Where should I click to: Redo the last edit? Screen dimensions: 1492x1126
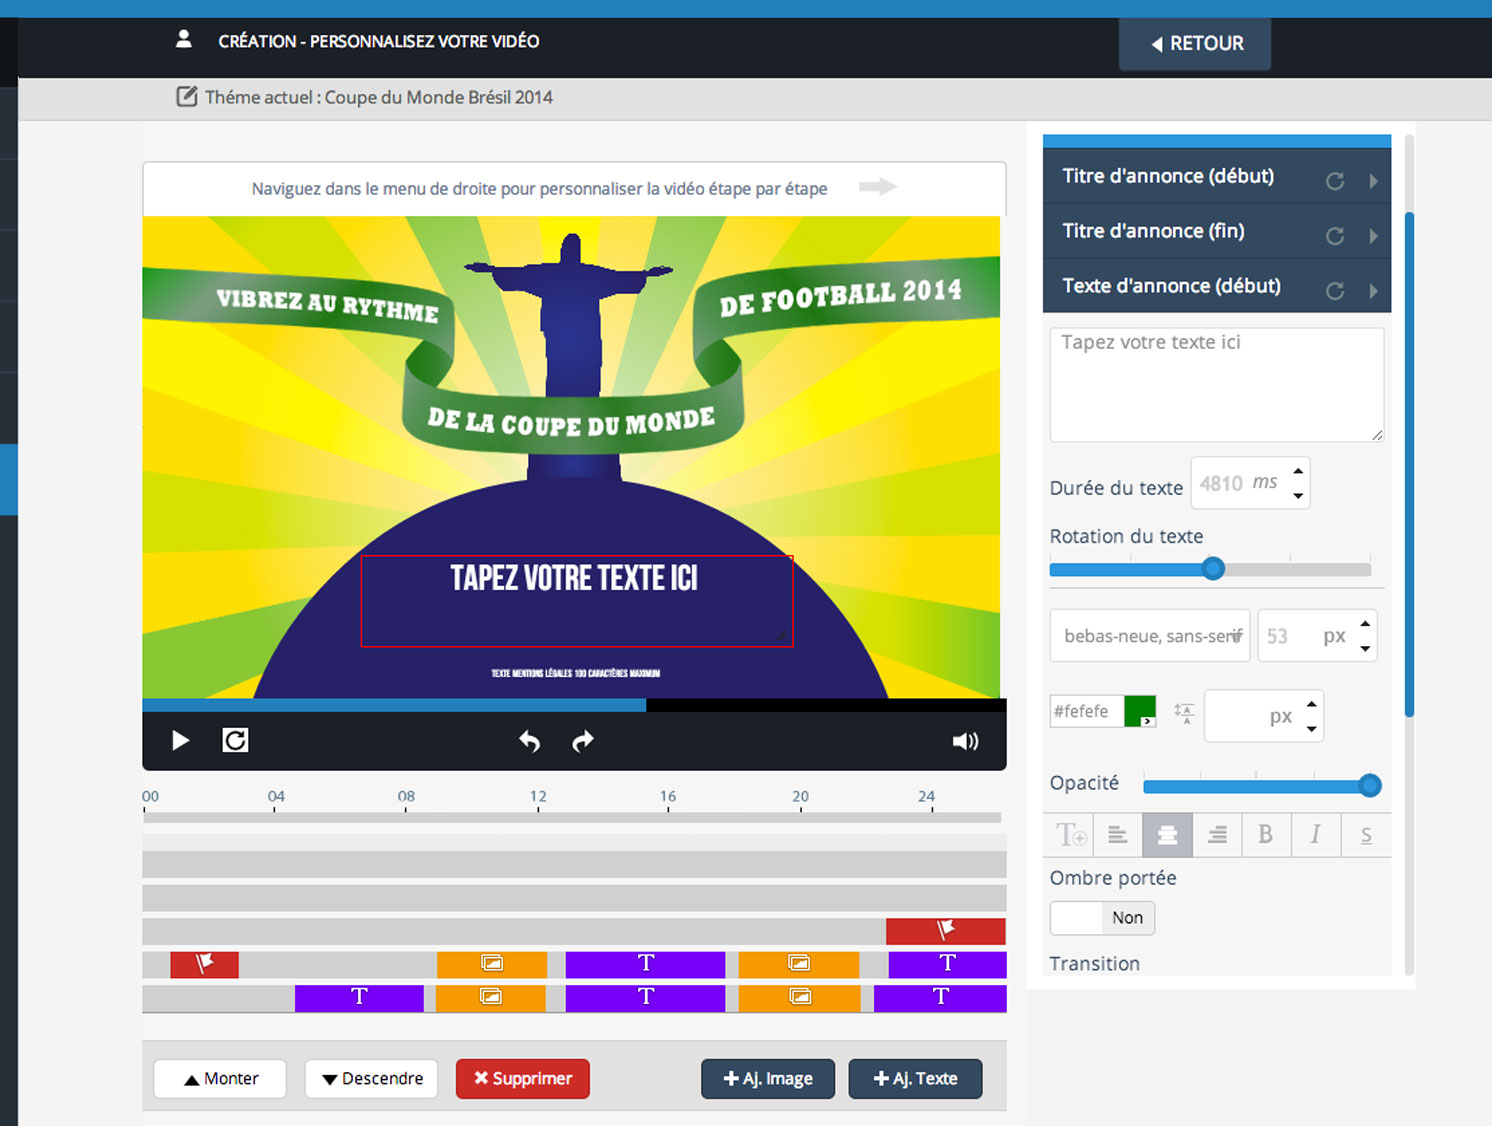[583, 741]
